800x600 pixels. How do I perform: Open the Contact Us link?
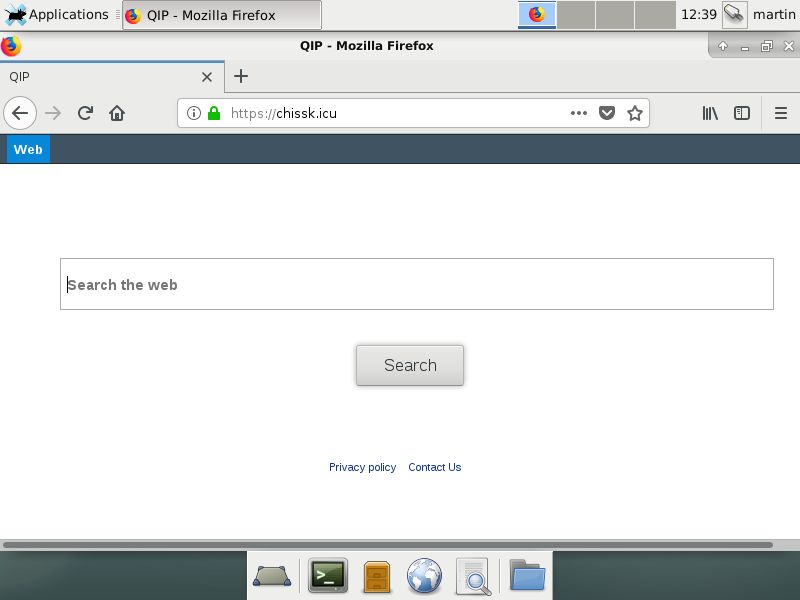pos(434,467)
